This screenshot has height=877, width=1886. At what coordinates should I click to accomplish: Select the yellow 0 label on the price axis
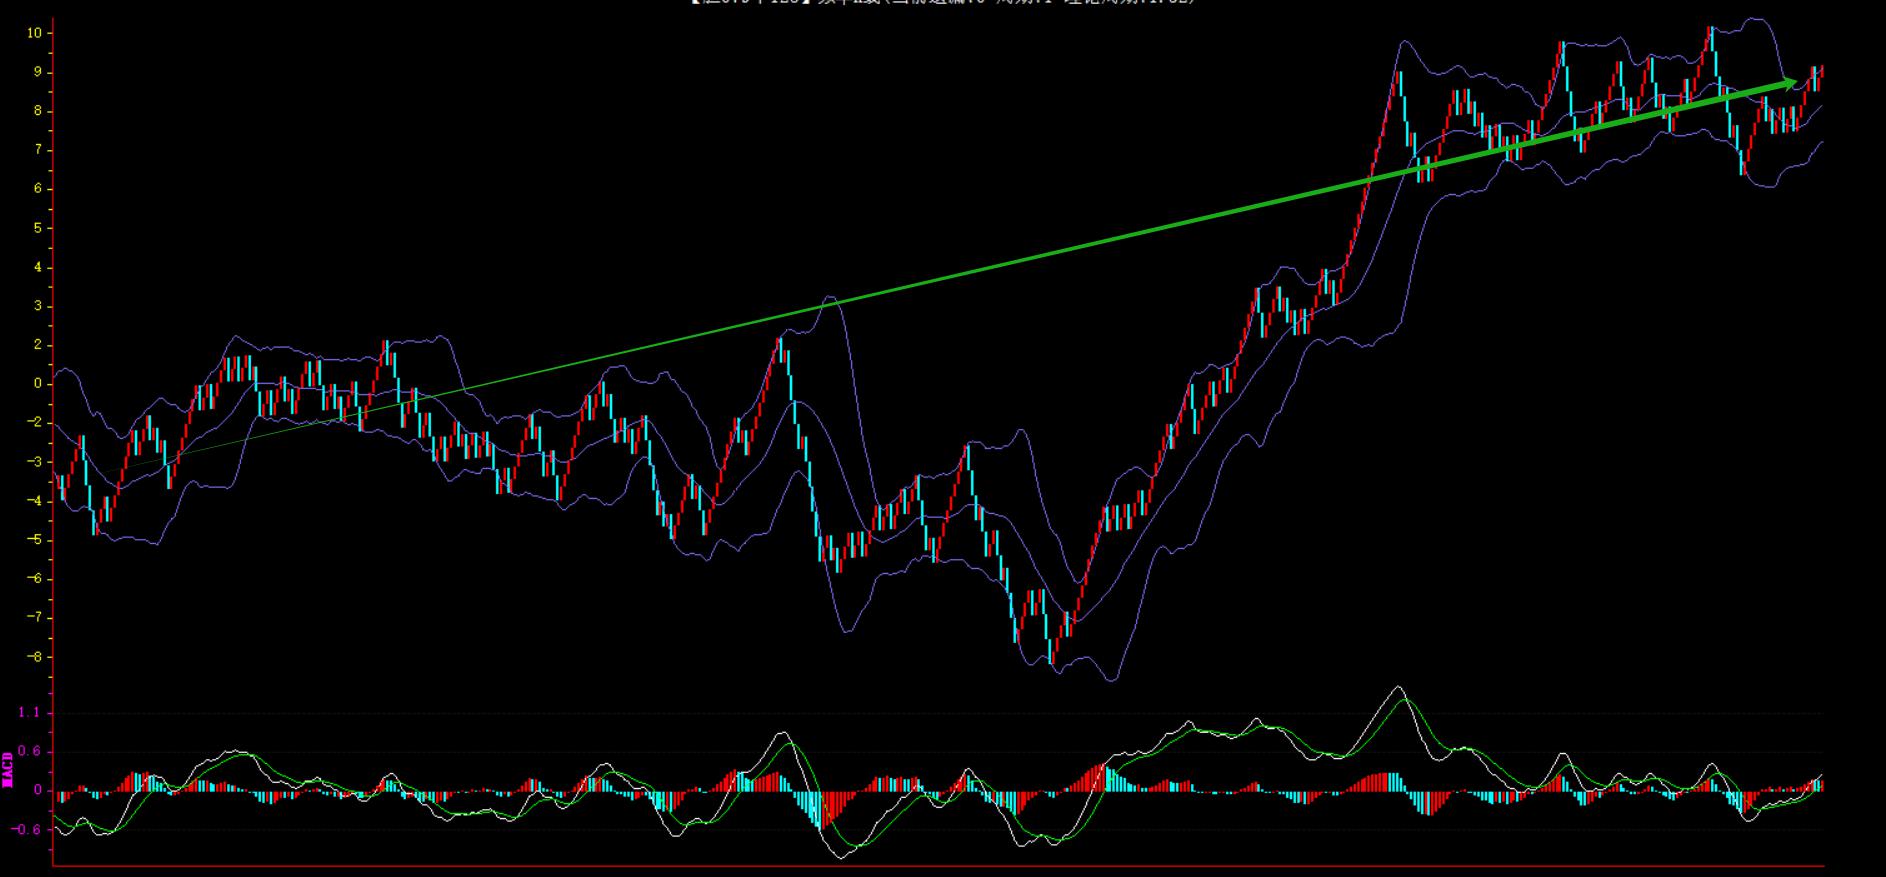tap(37, 384)
